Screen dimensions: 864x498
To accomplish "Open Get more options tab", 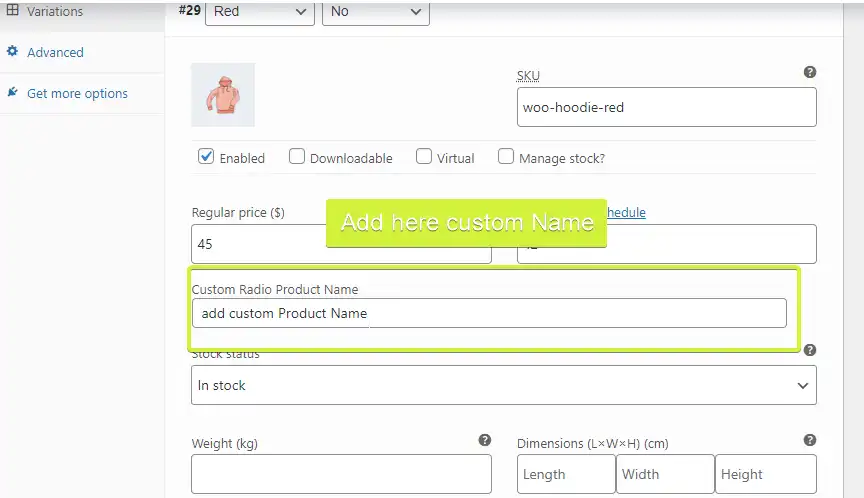I will point(77,94).
